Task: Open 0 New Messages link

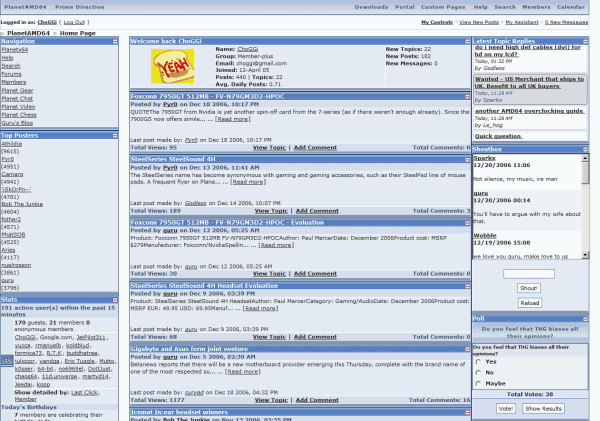Action: pyautogui.click(x=566, y=22)
